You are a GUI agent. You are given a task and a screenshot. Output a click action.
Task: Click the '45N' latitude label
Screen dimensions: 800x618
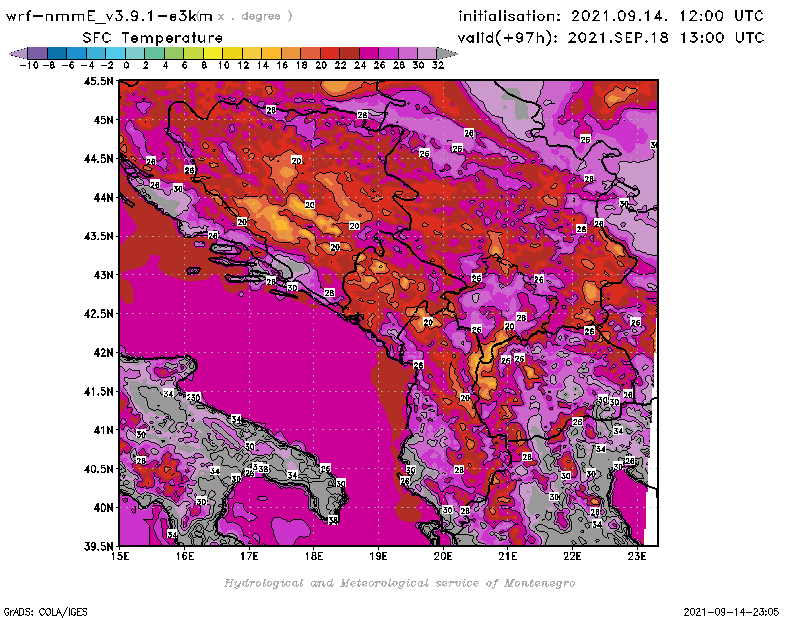[103, 120]
